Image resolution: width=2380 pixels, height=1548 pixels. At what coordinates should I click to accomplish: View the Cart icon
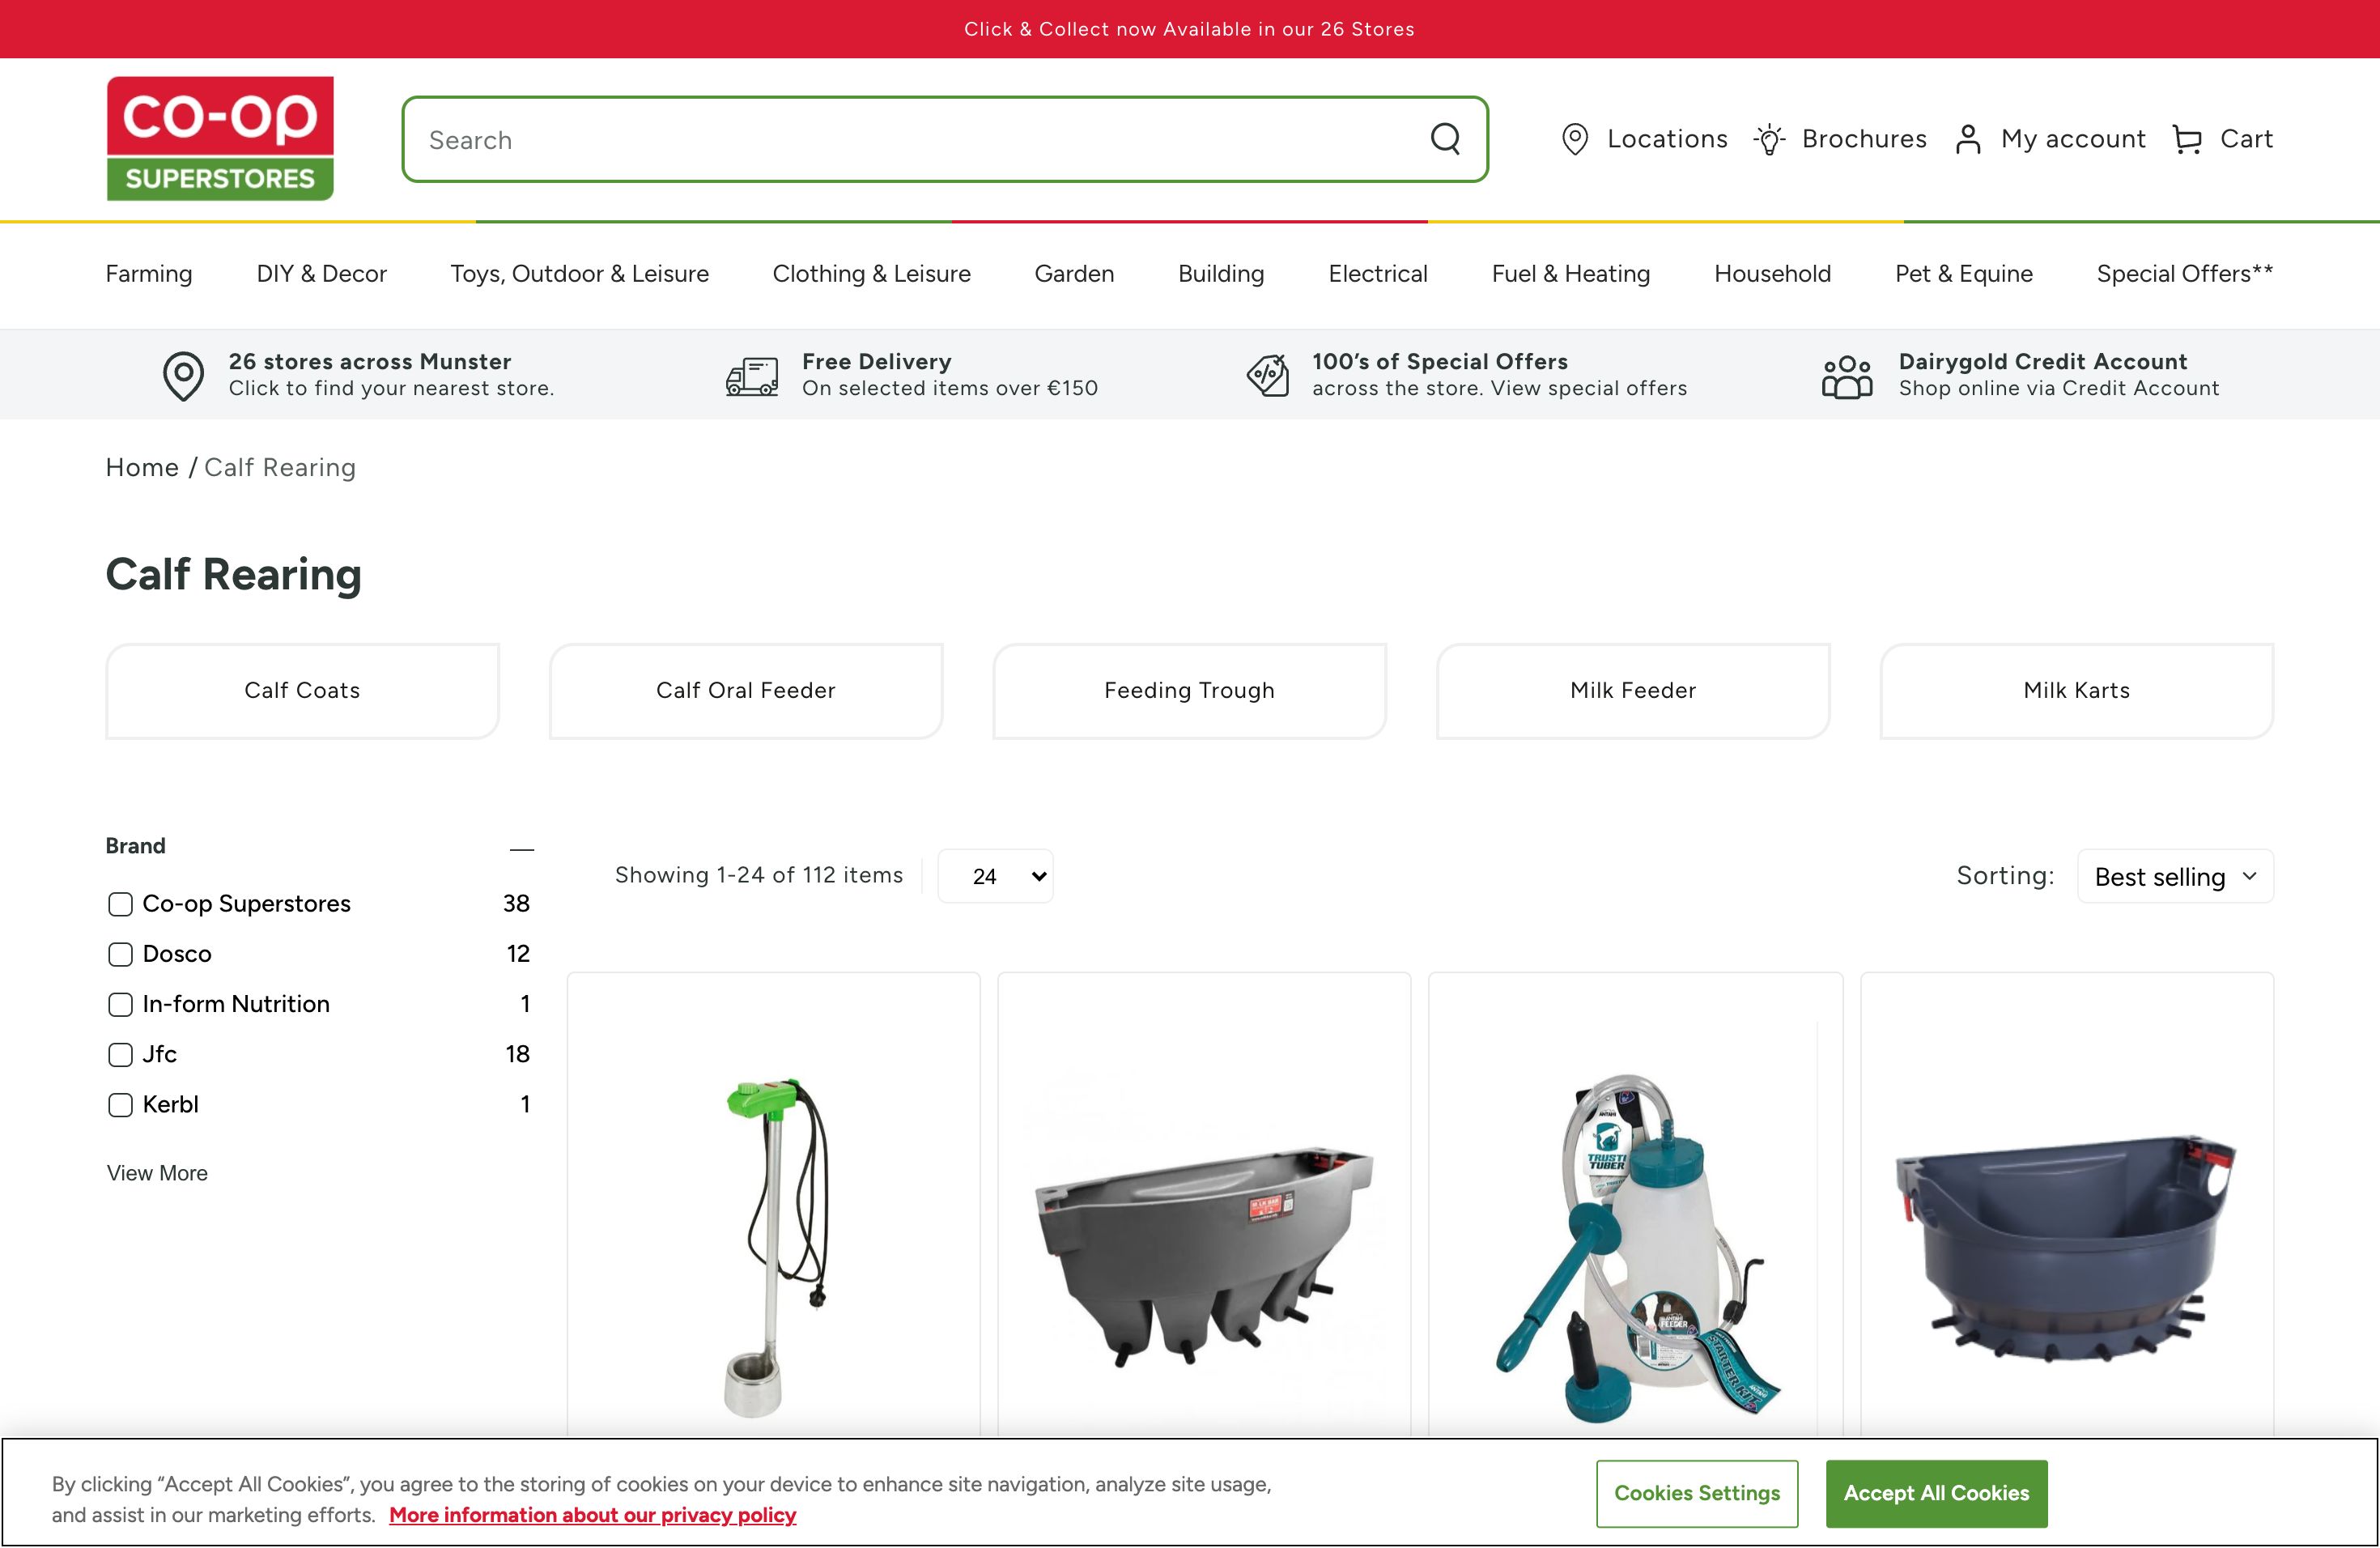pos(2187,139)
